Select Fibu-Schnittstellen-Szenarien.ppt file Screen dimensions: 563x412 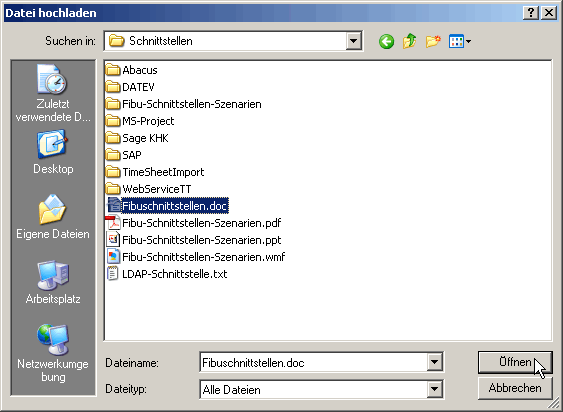[194, 240]
